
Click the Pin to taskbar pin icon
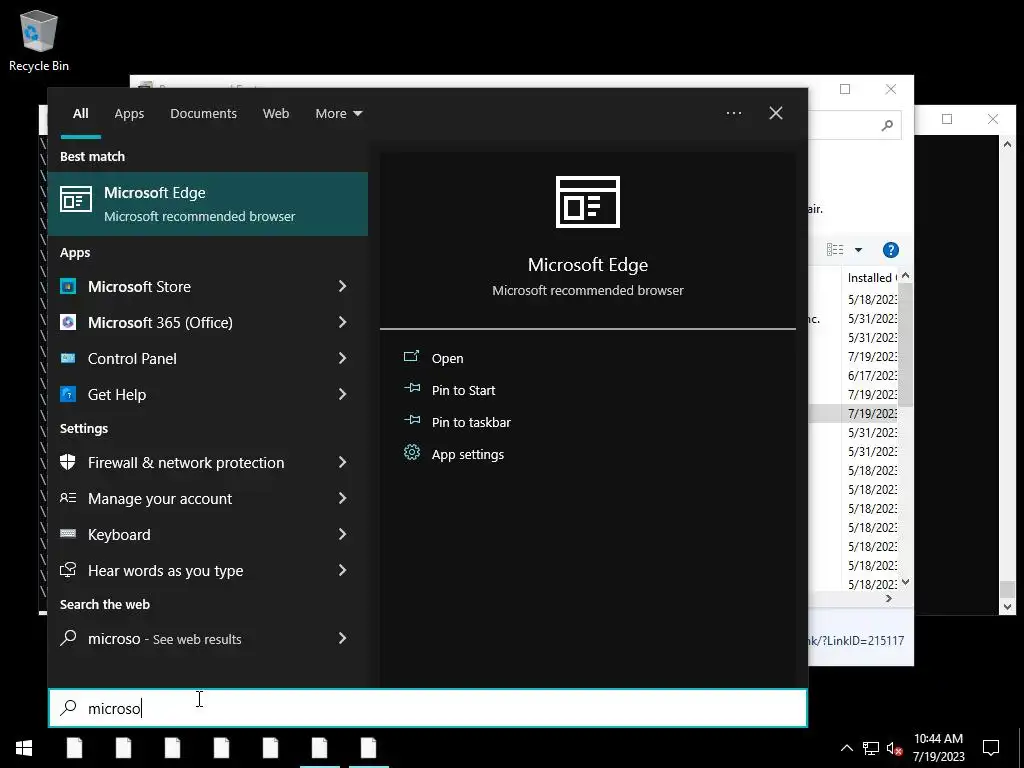411,421
